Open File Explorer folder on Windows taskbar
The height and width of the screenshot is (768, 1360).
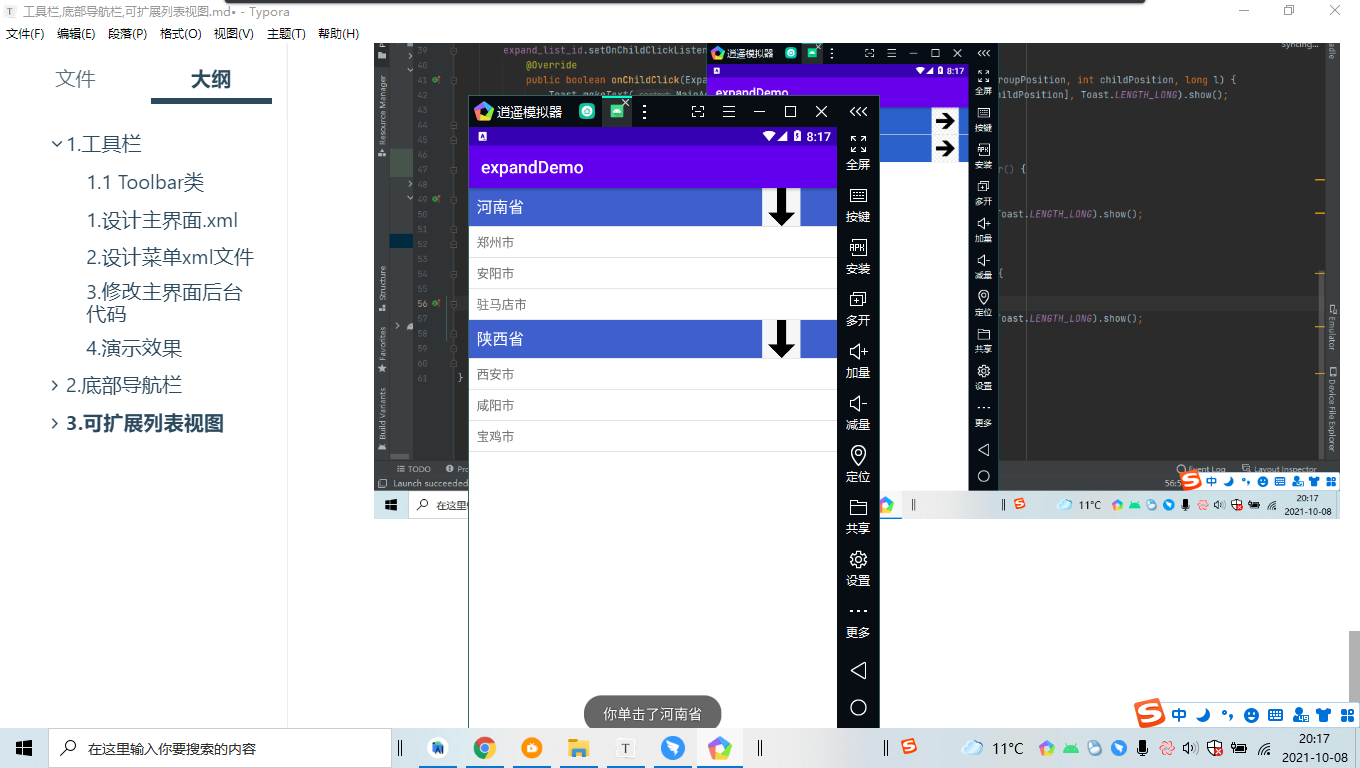578,748
